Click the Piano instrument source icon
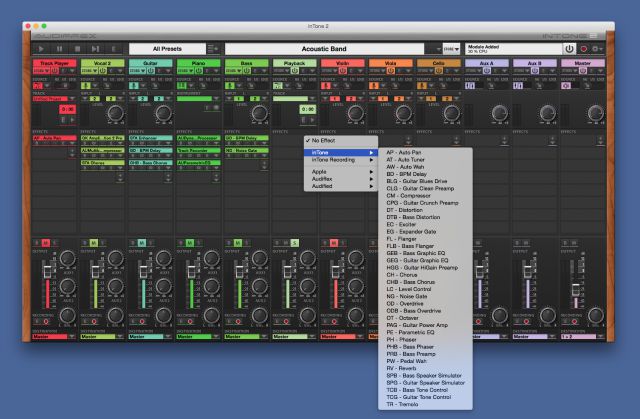 [182, 86]
